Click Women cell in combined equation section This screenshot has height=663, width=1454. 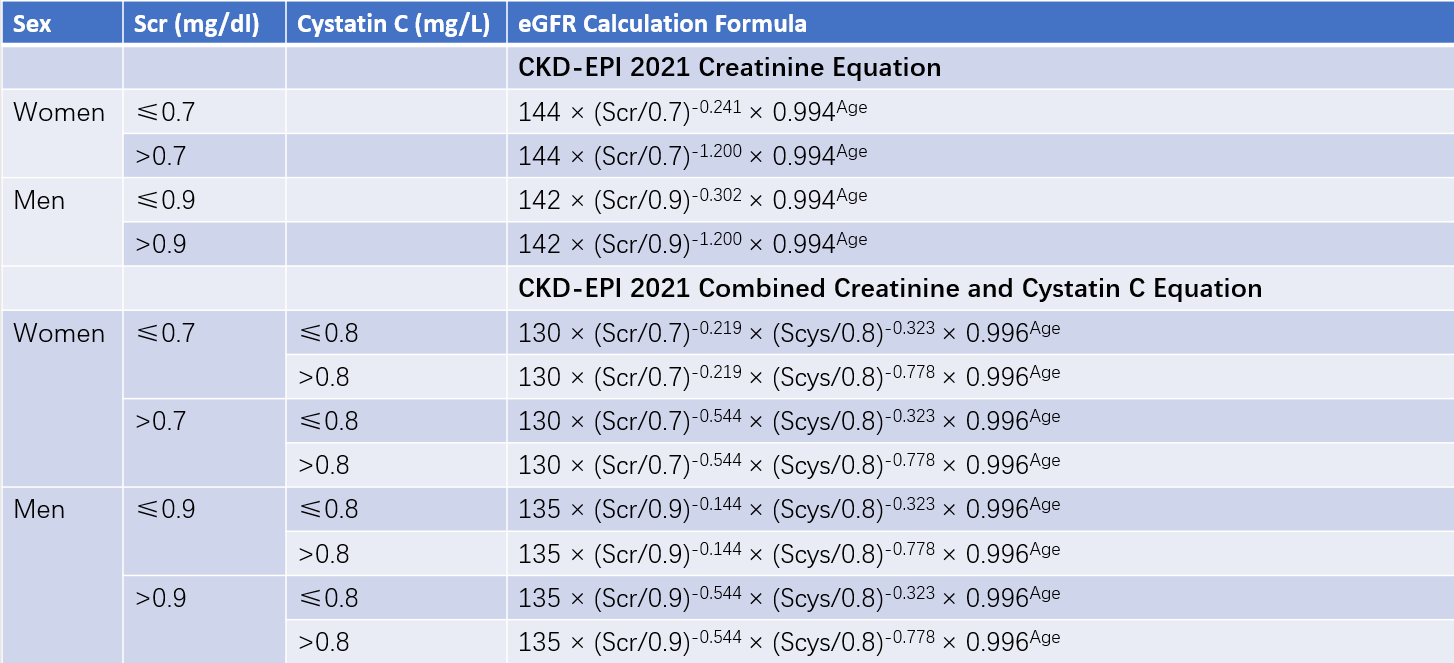tap(59, 334)
